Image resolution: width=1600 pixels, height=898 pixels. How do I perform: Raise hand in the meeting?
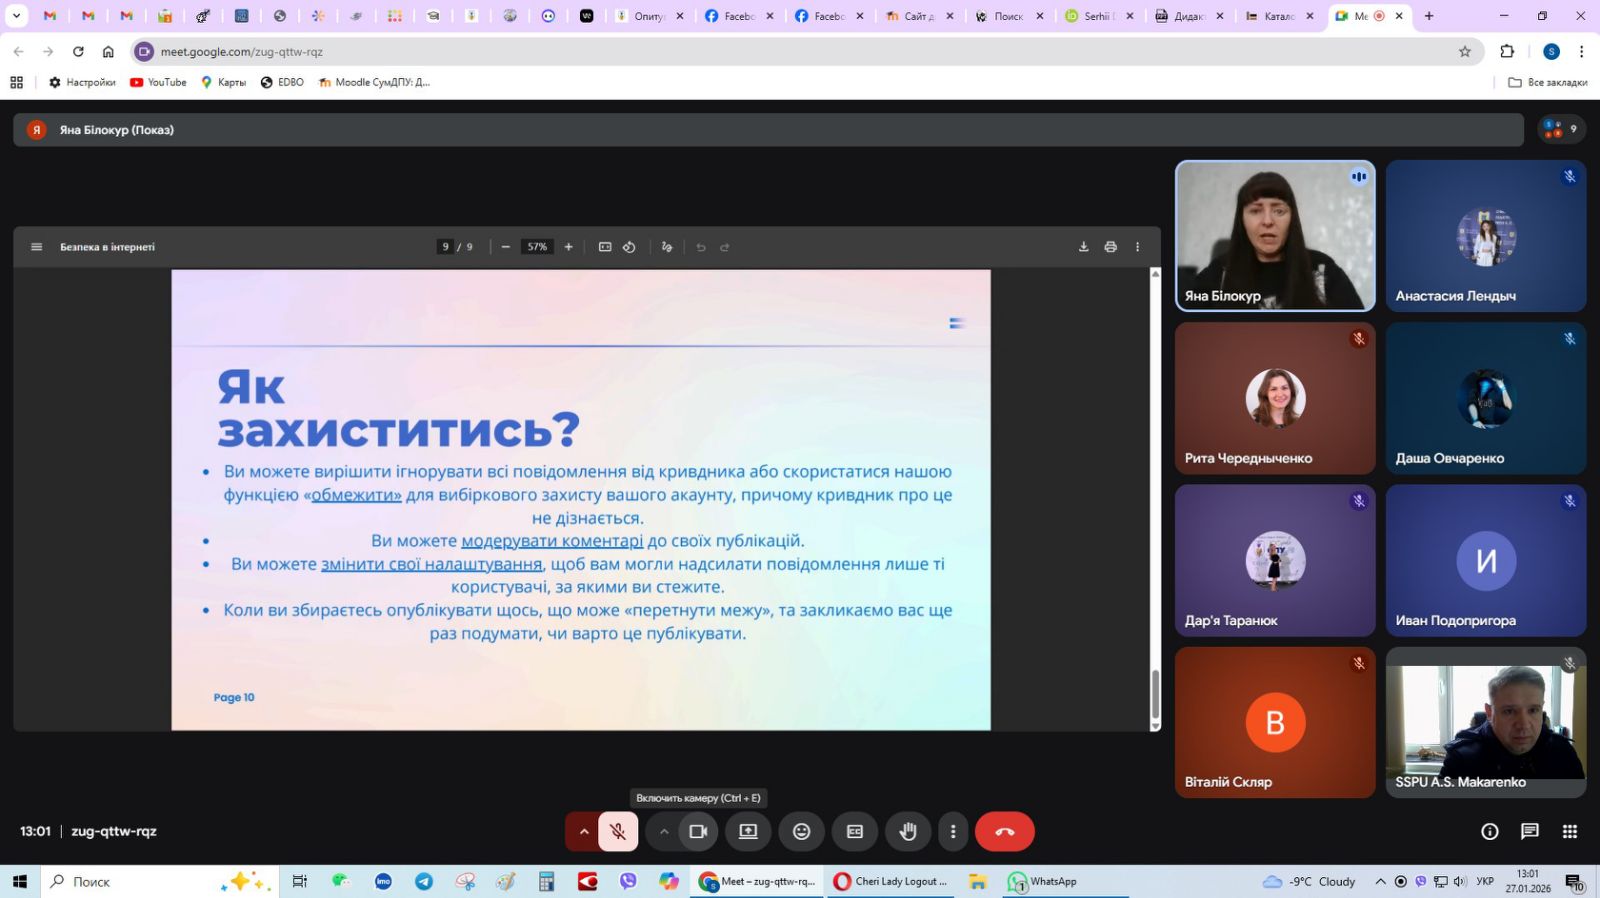pyautogui.click(x=907, y=831)
